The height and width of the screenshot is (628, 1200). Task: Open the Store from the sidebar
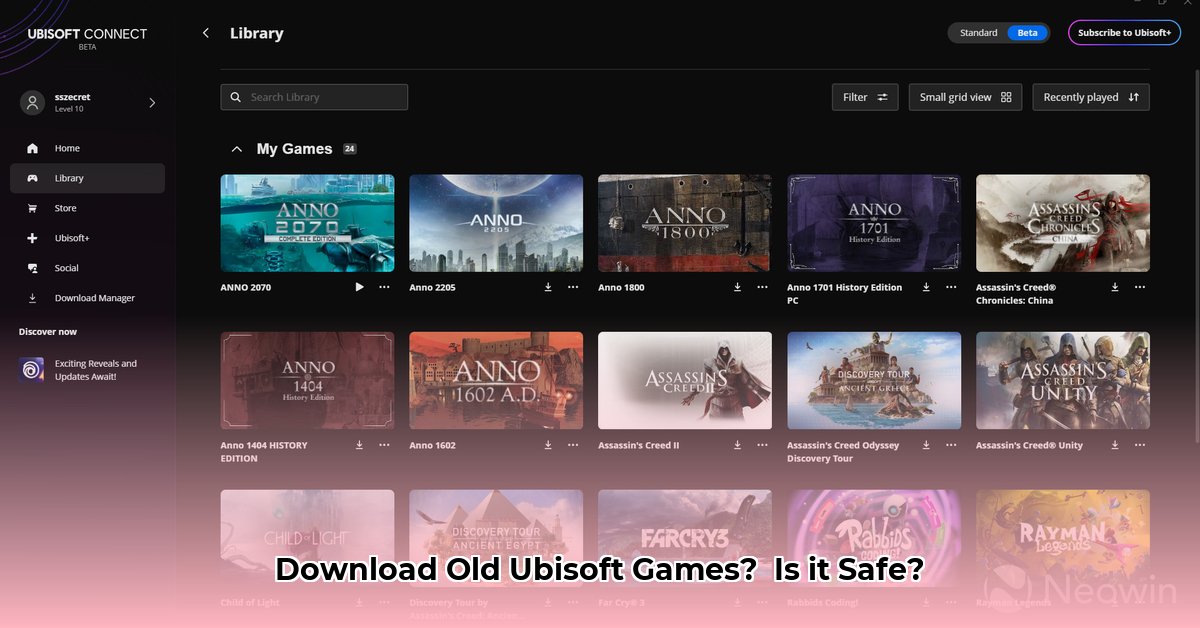tap(66, 207)
